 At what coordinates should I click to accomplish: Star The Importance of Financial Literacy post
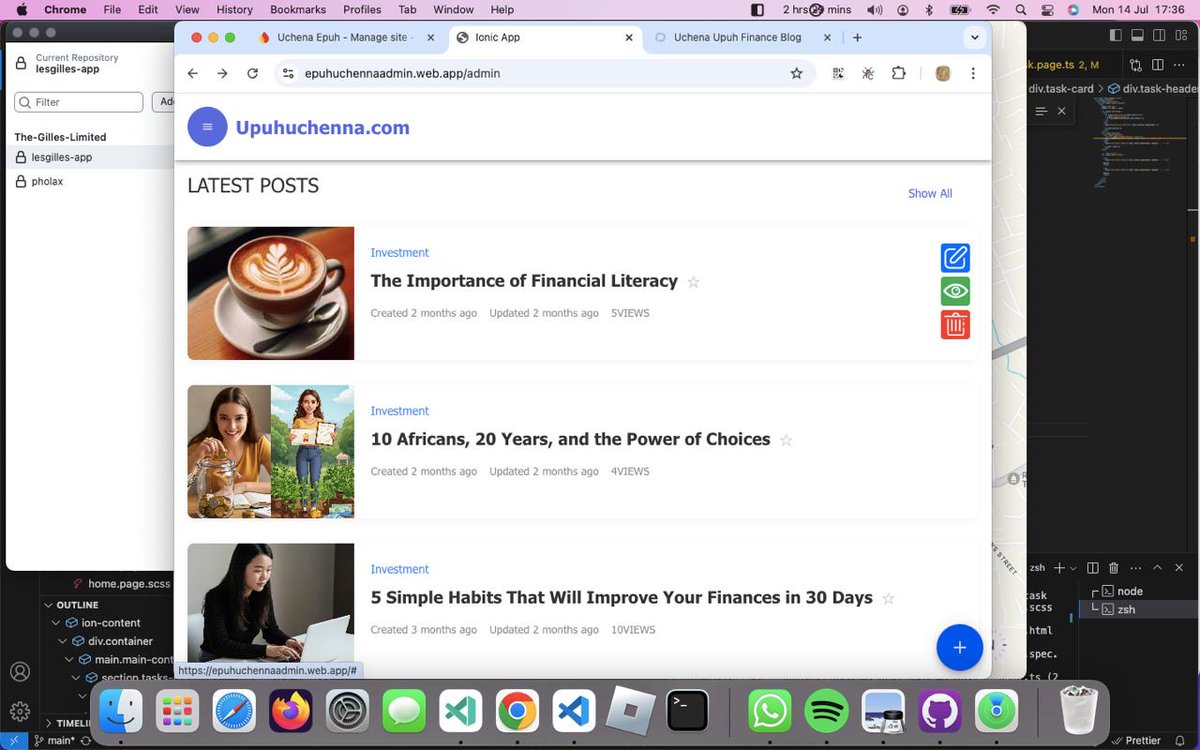click(693, 282)
